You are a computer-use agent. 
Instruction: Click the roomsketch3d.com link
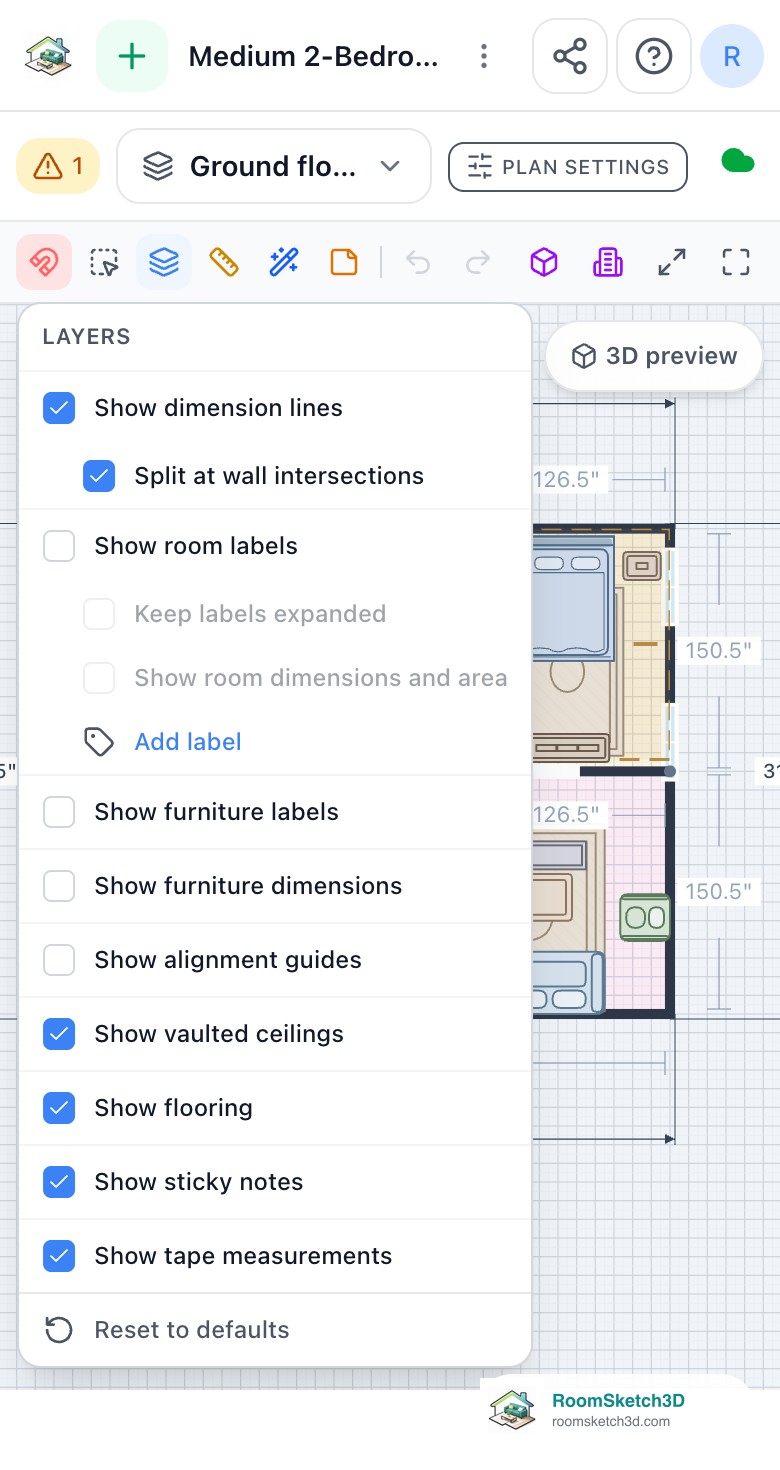click(x=611, y=1422)
